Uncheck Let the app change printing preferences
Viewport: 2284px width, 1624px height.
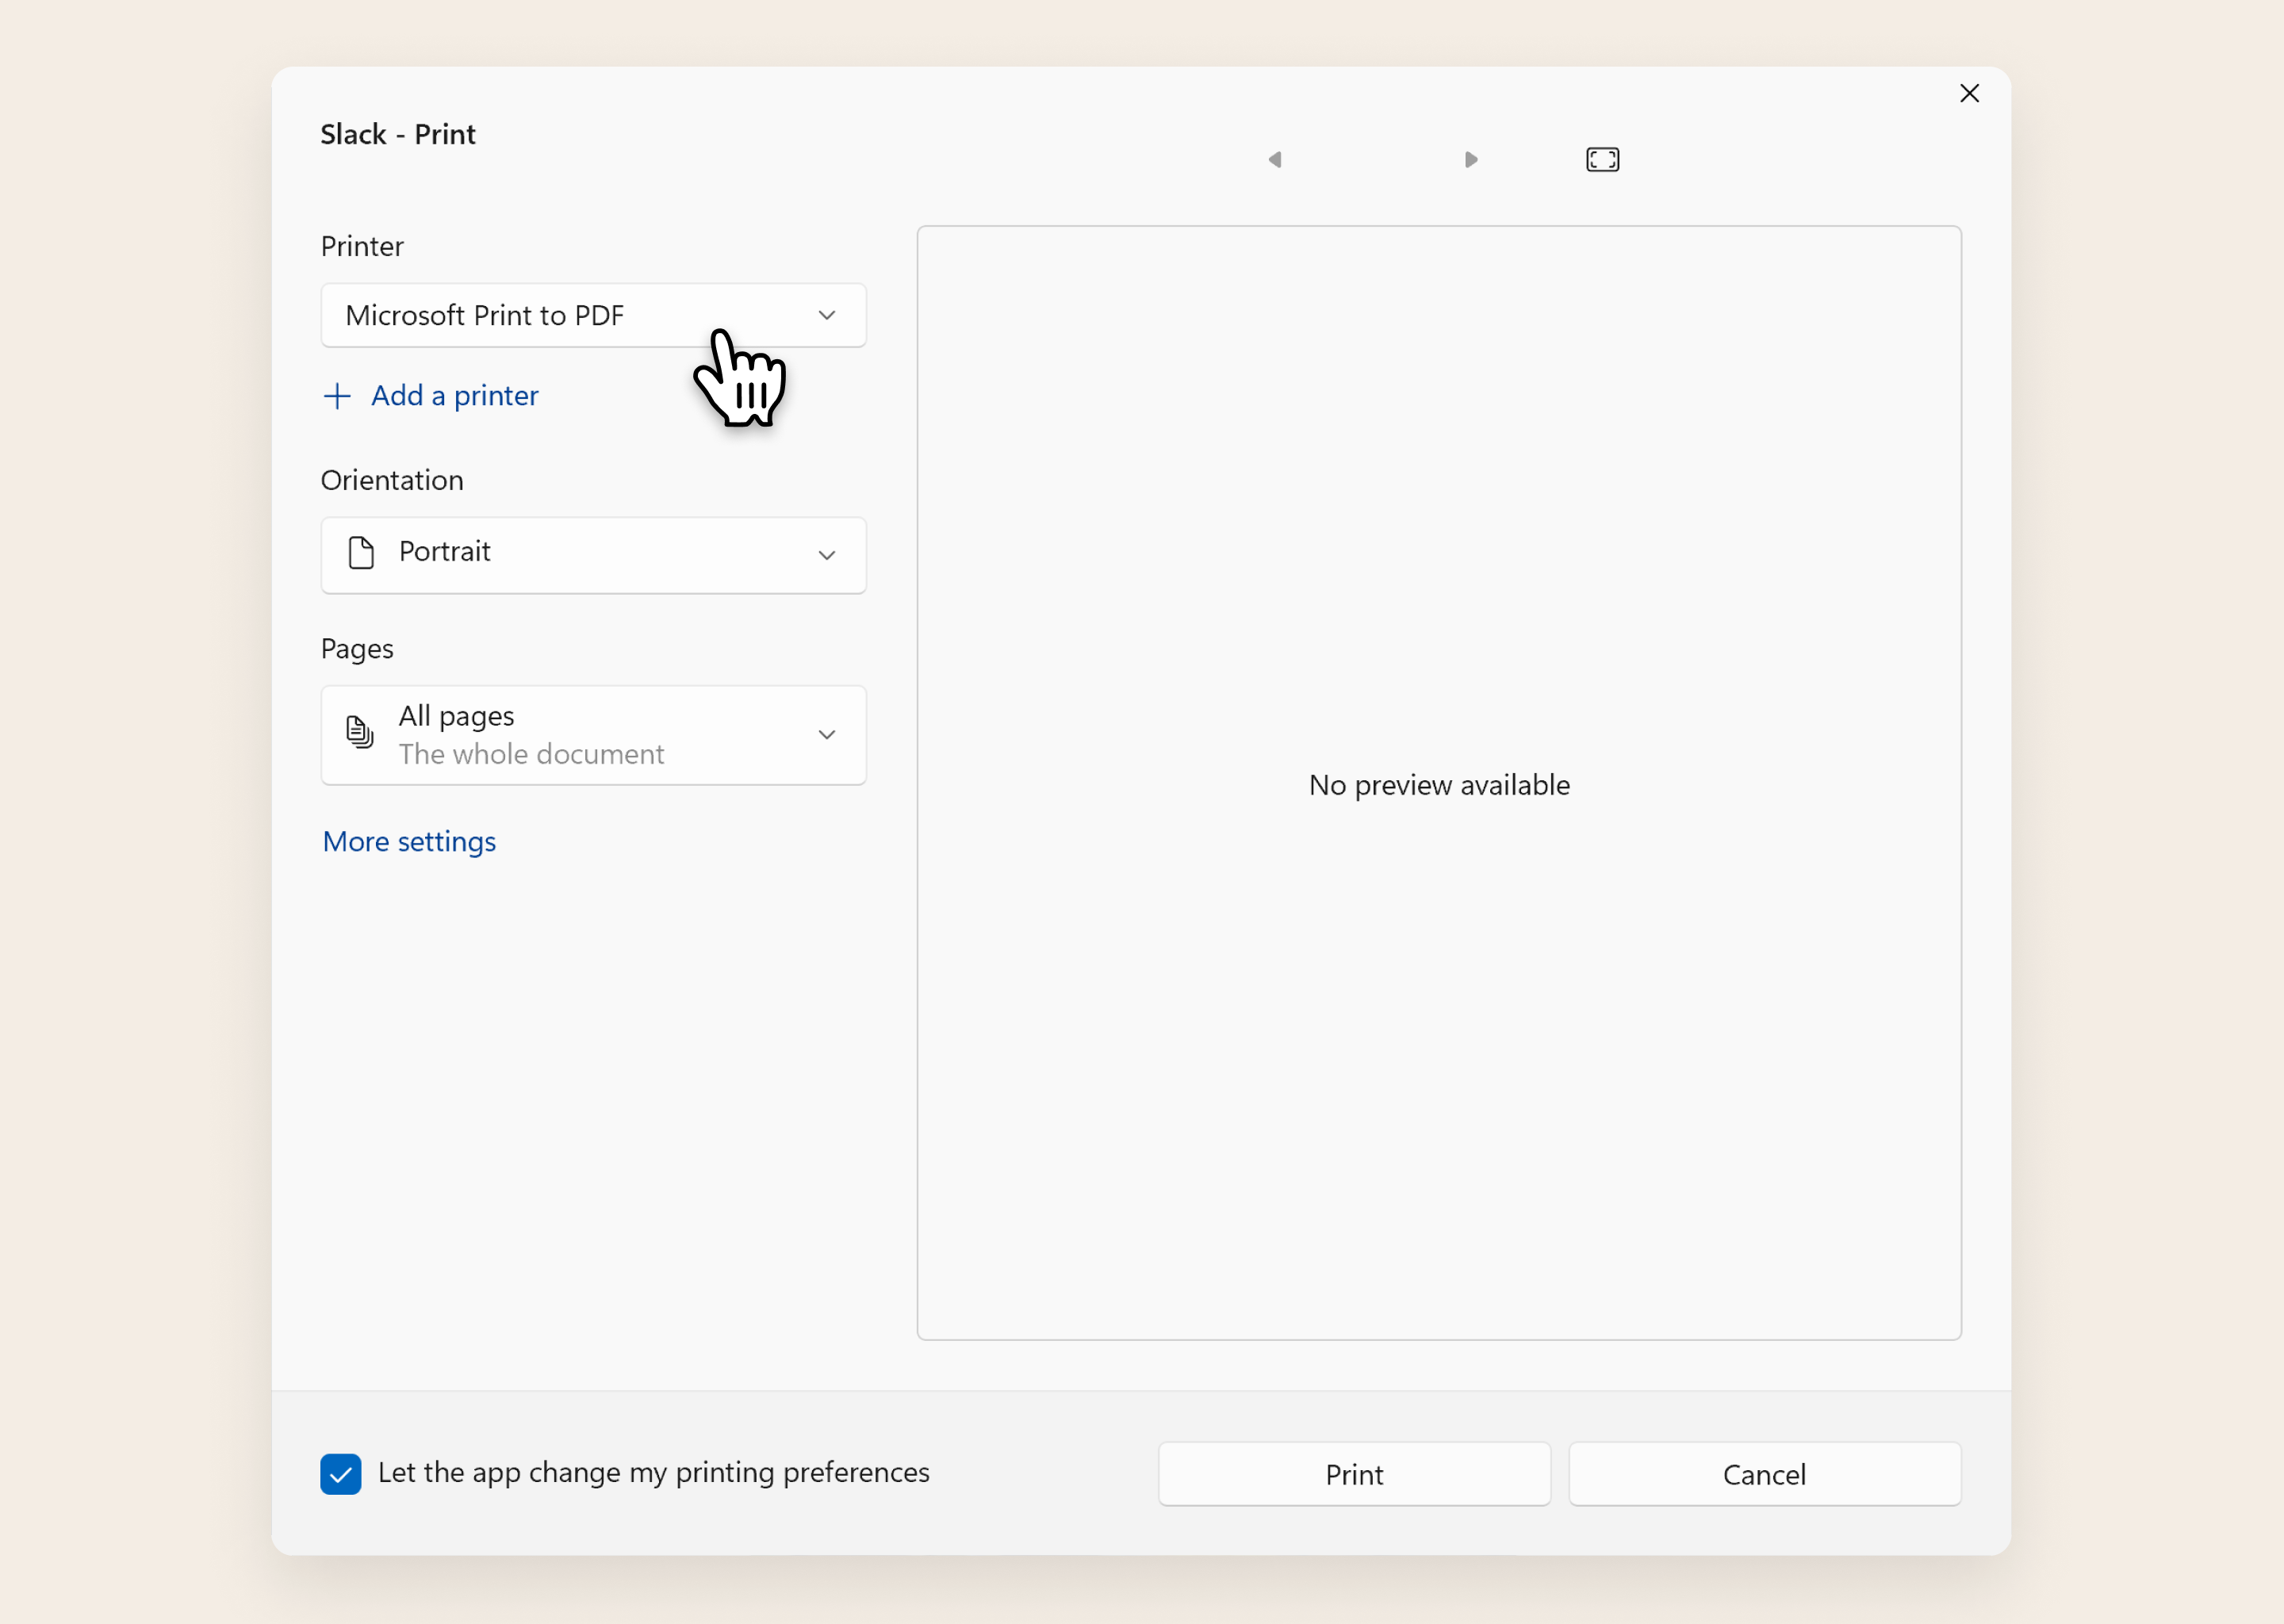(x=341, y=1474)
